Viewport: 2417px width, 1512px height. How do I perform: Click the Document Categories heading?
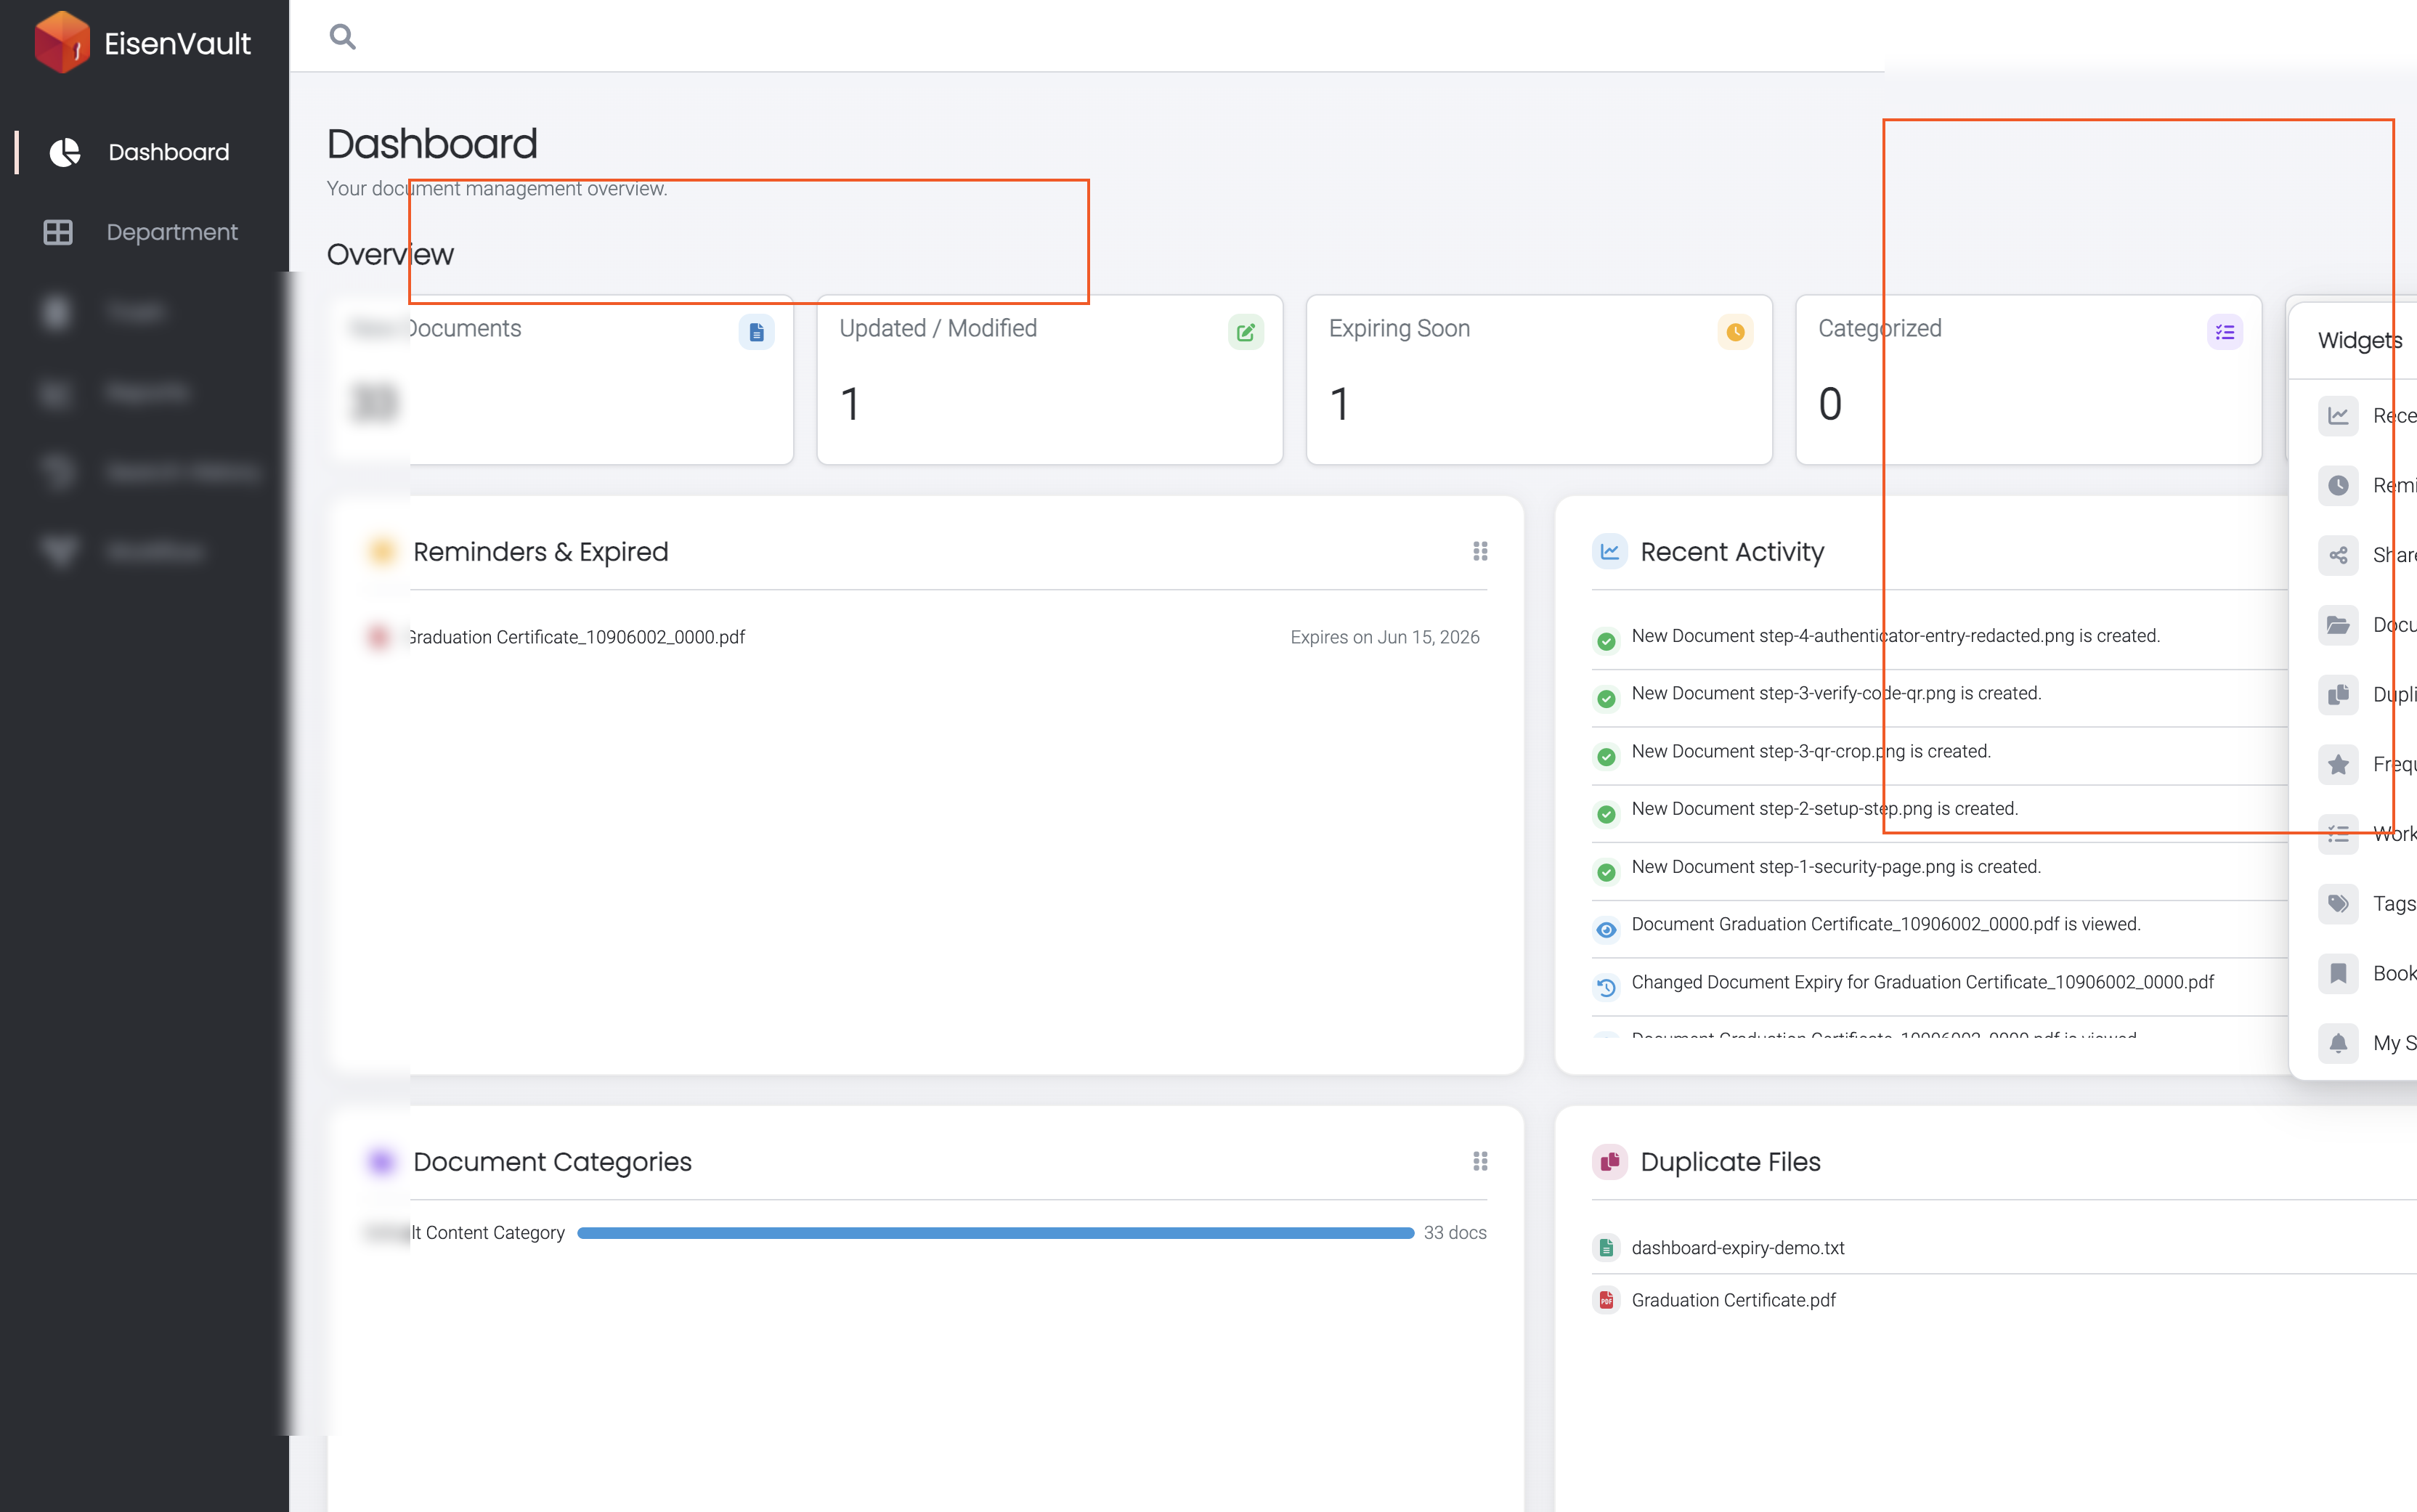(x=552, y=1161)
